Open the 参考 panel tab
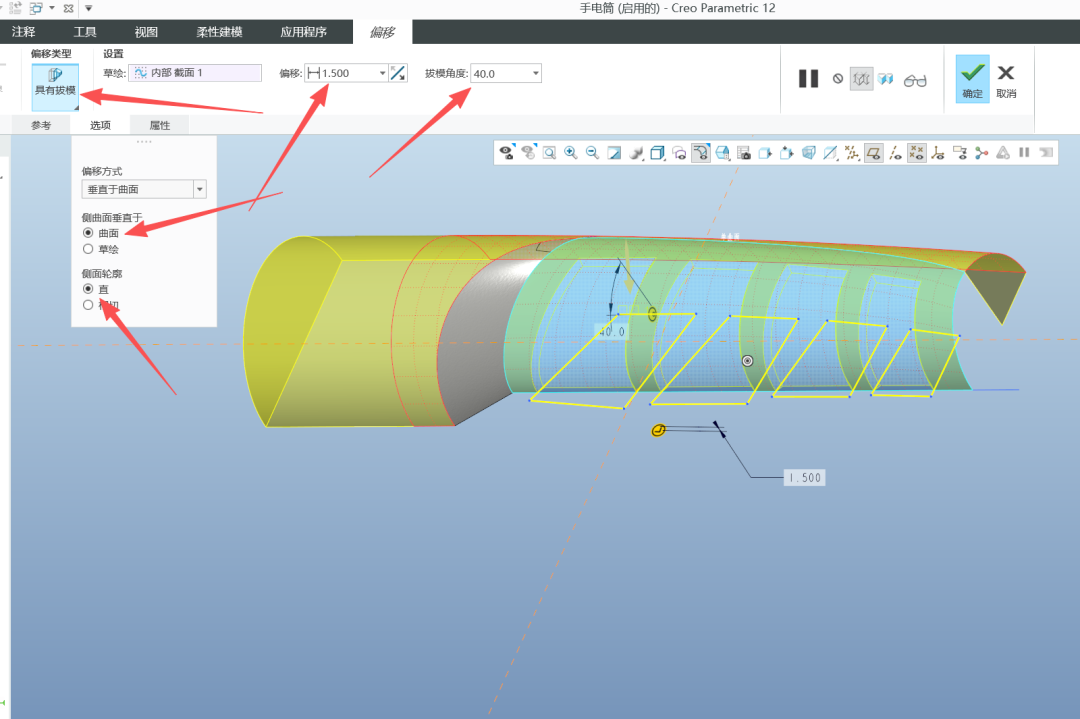The image size is (1080, 719). coord(41,125)
